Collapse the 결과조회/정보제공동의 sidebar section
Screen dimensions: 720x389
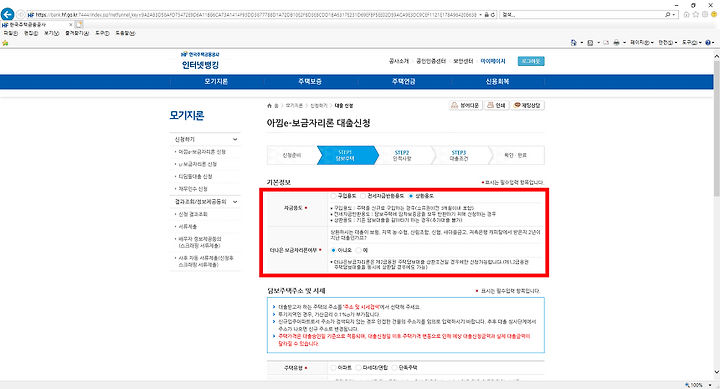click(x=235, y=202)
